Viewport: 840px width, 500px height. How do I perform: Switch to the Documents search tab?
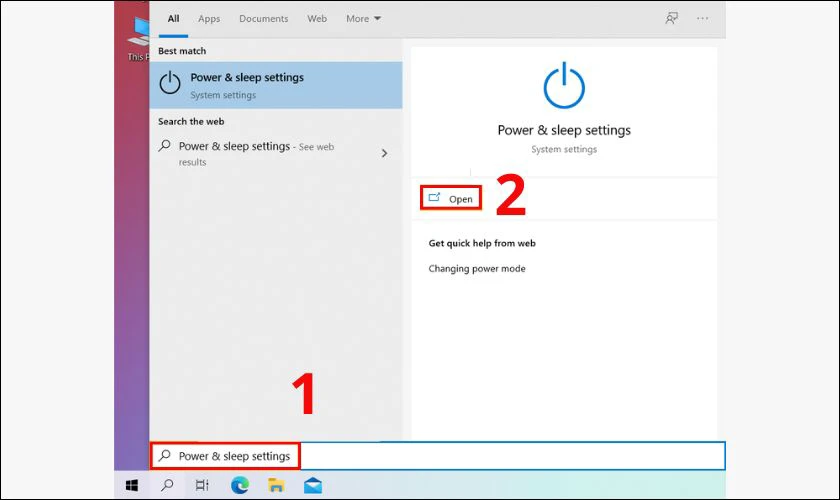coord(264,19)
